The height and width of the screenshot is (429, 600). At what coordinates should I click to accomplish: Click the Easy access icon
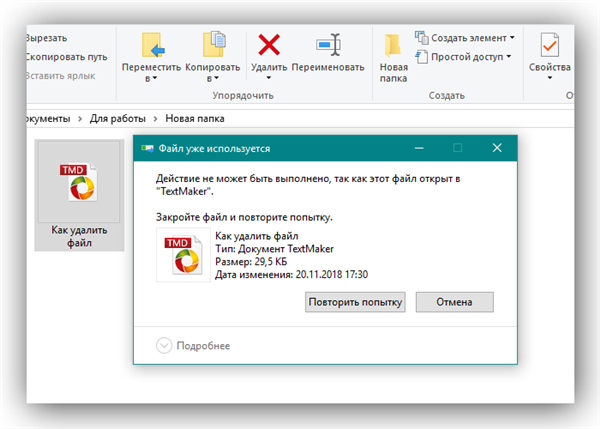point(422,57)
